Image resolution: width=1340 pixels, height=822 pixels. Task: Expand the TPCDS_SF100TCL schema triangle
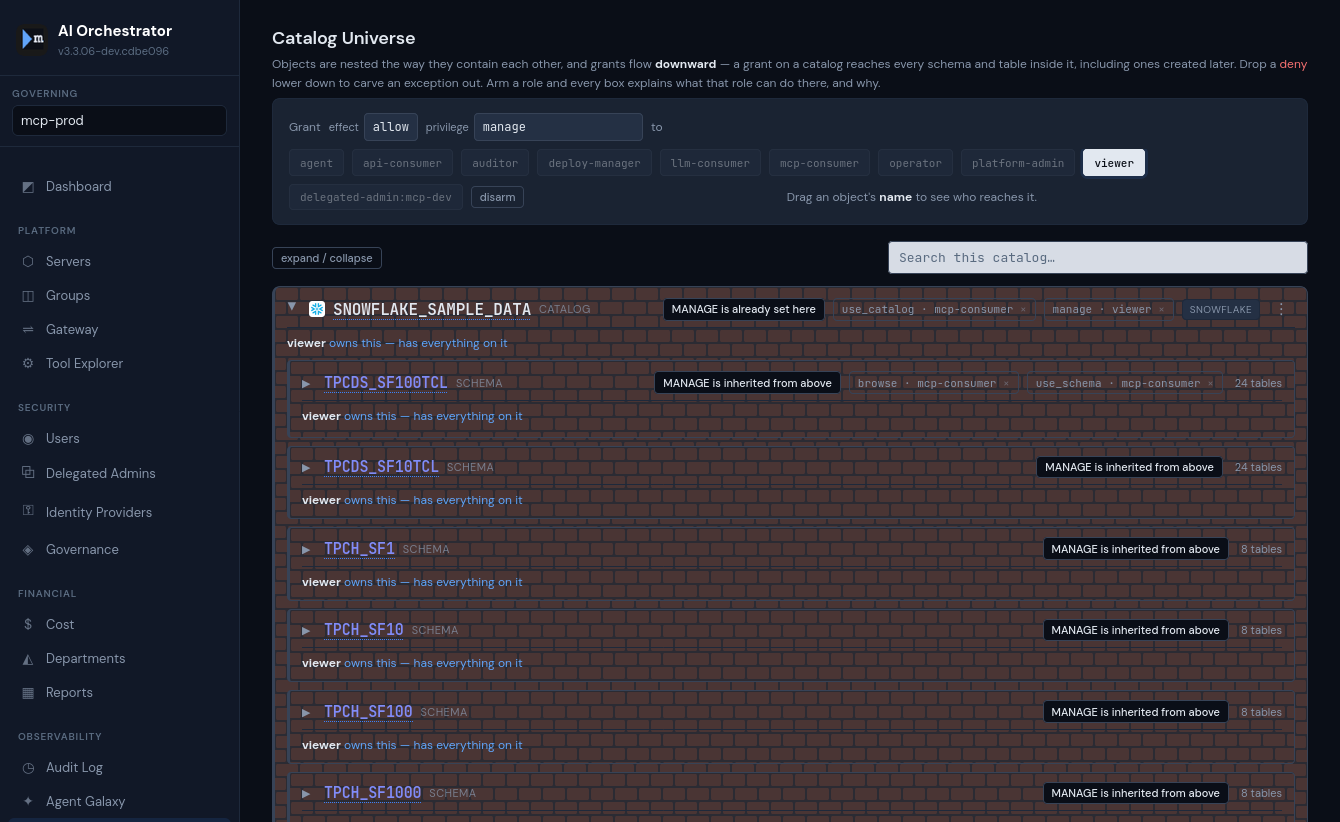(307, 384)
